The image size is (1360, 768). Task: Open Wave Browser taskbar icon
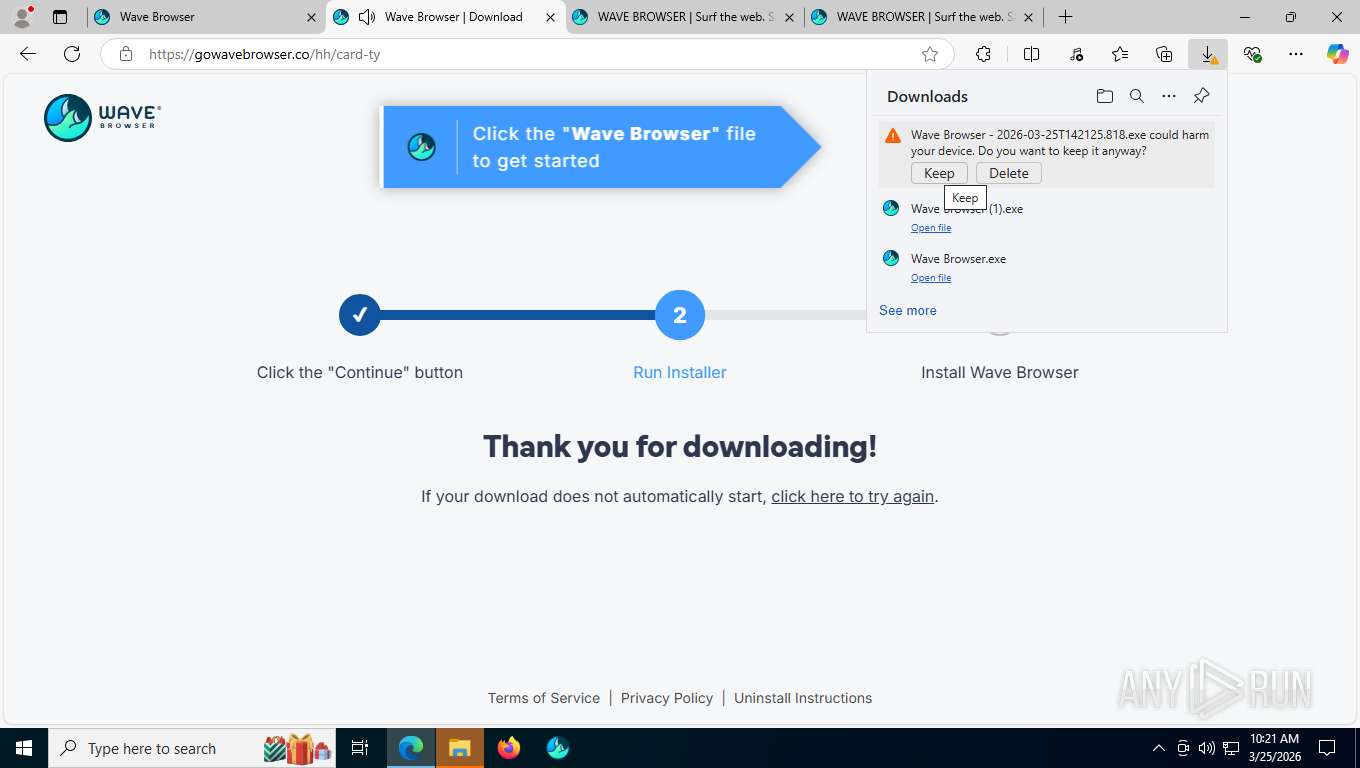(558, 748)
